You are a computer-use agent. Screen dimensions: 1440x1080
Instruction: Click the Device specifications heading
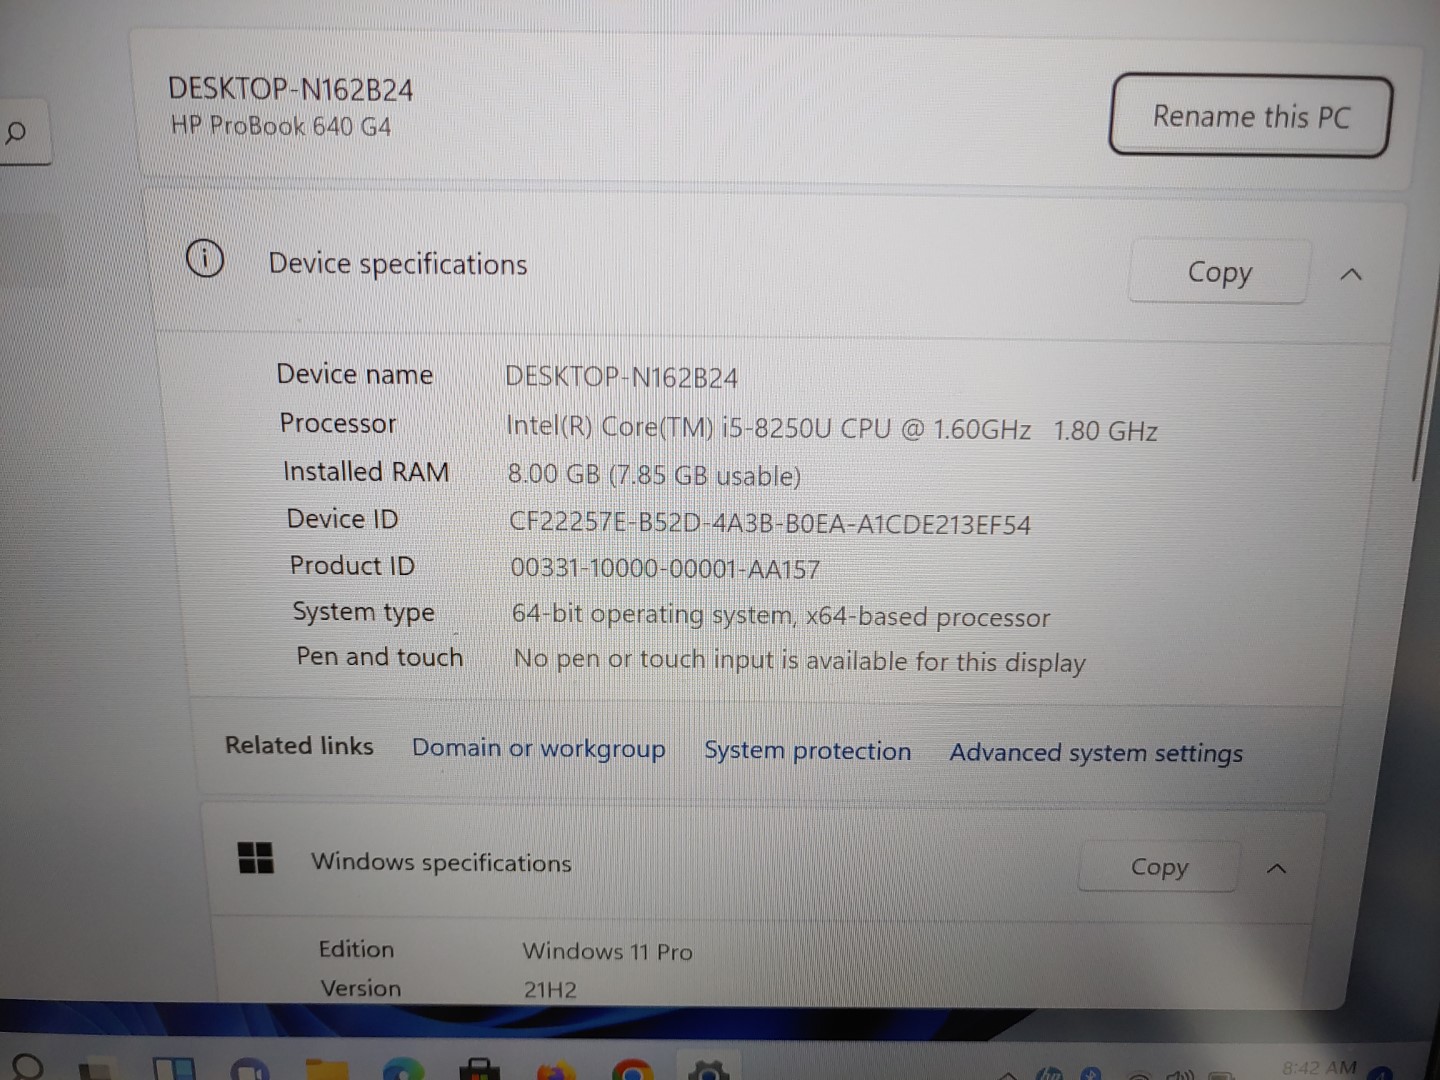tap(397, 264)
